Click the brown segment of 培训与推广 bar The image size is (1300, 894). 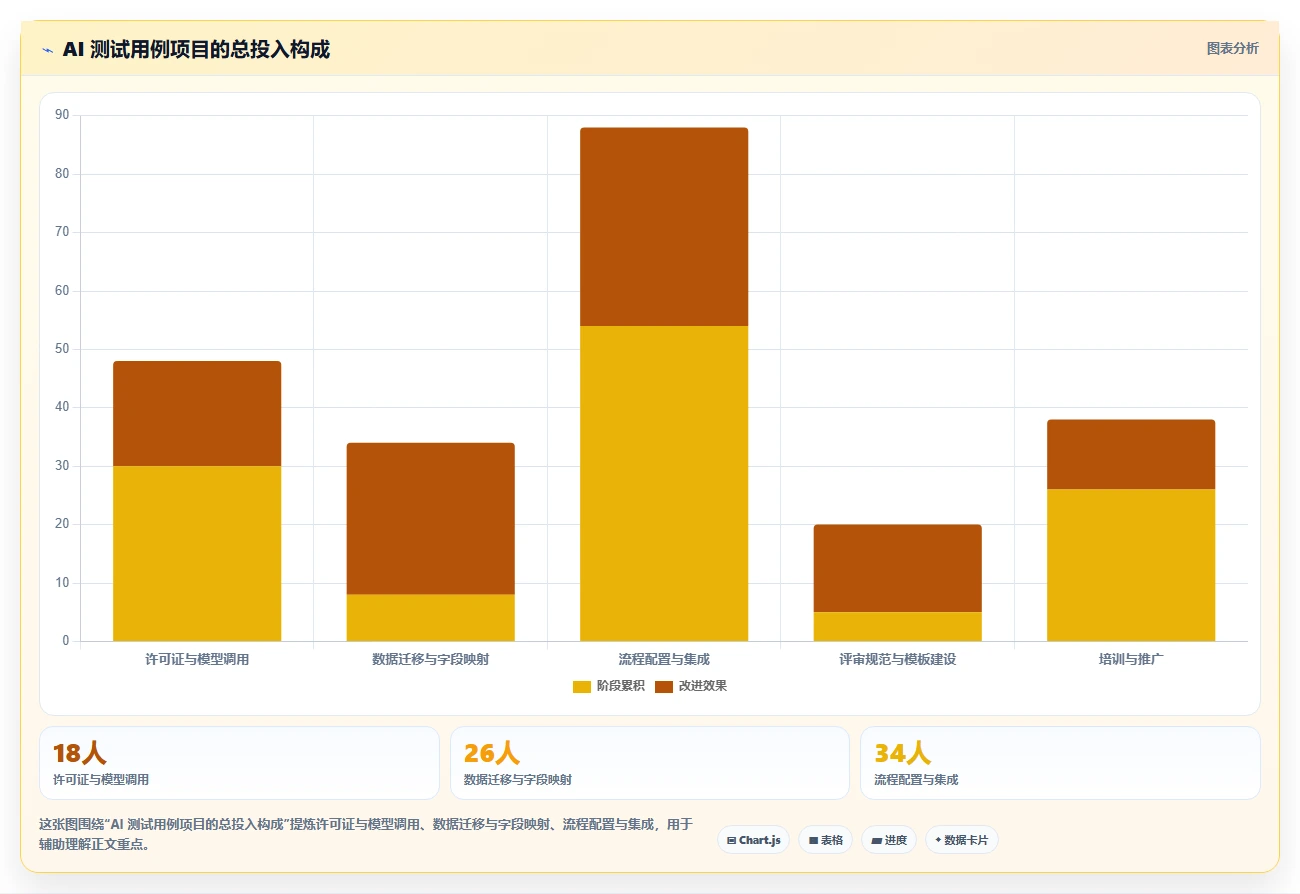(1131, 454)
